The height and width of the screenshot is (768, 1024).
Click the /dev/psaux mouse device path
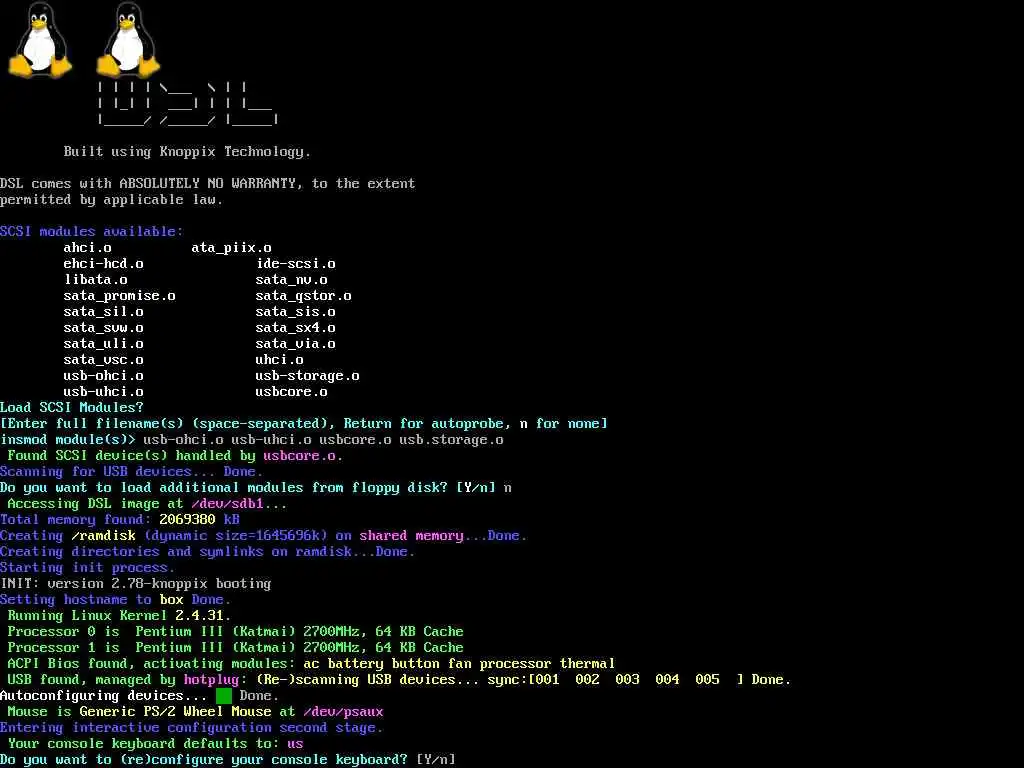[x=344, y=712]
